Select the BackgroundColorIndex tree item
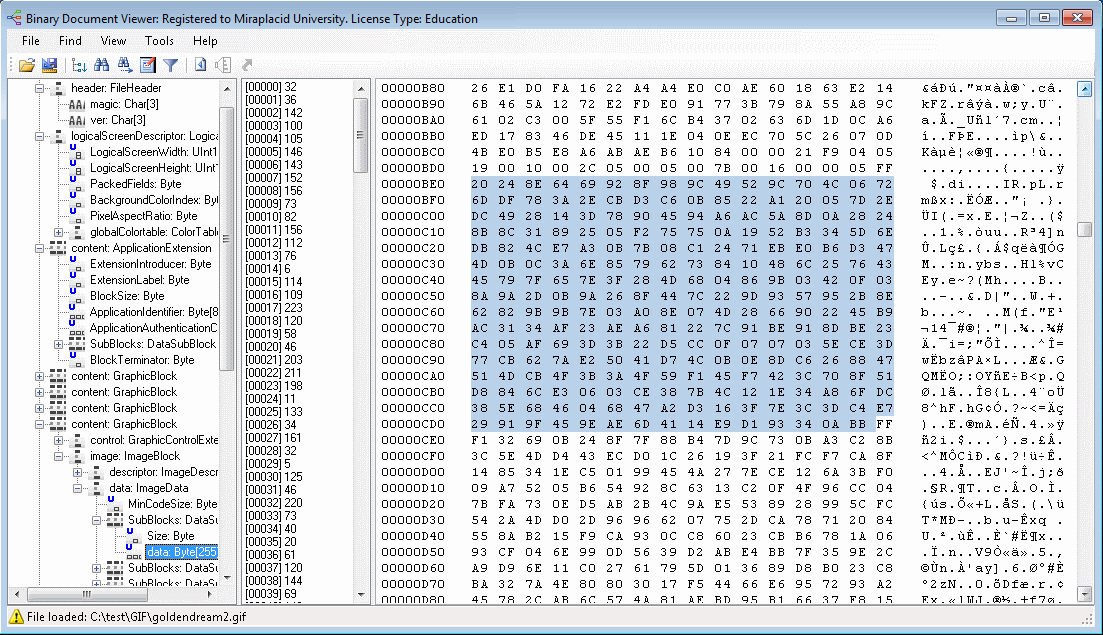Screen dimensions: 1103x635 tap(153, 200)
